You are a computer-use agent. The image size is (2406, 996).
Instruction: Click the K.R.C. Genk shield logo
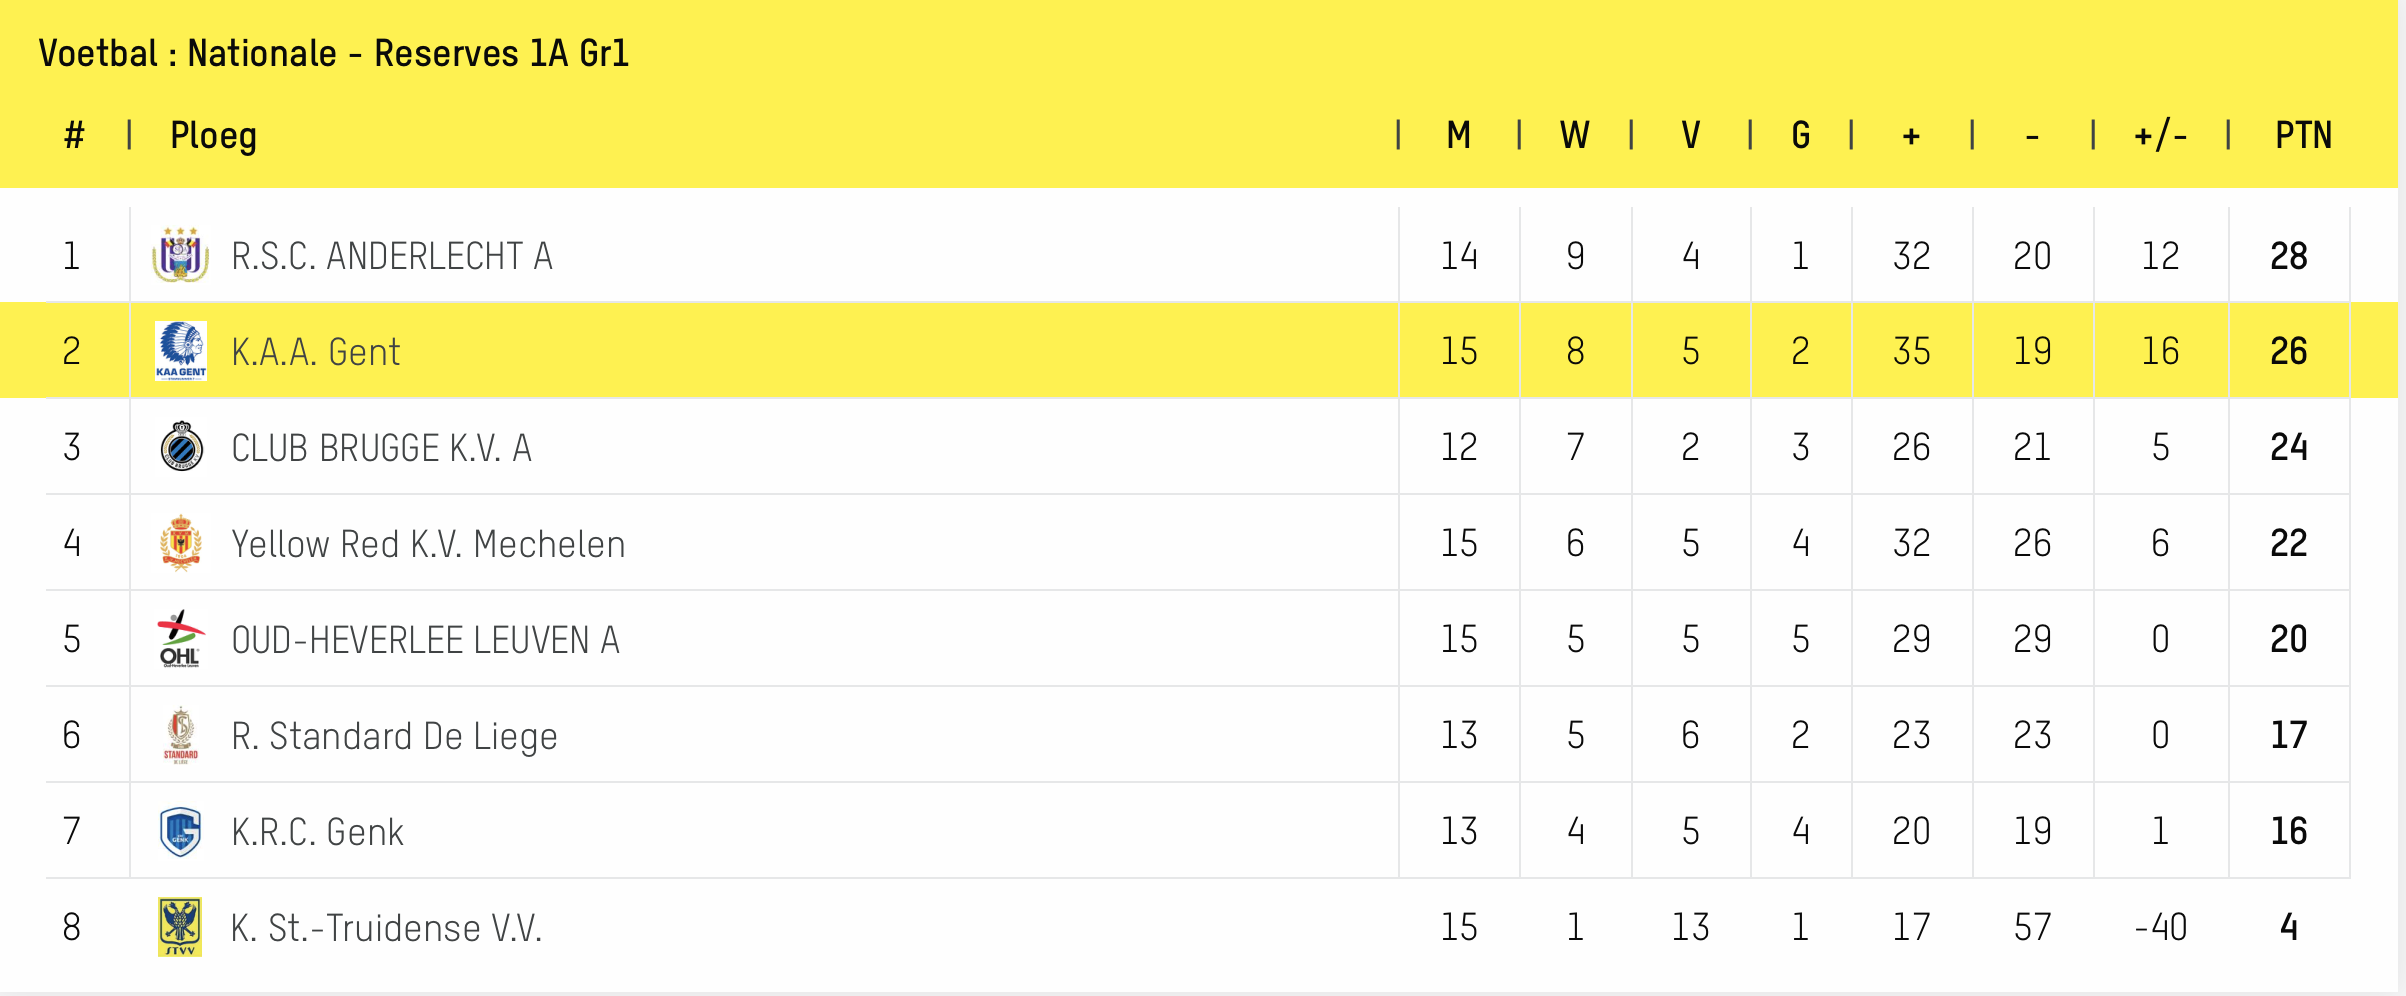pos(181,831)
